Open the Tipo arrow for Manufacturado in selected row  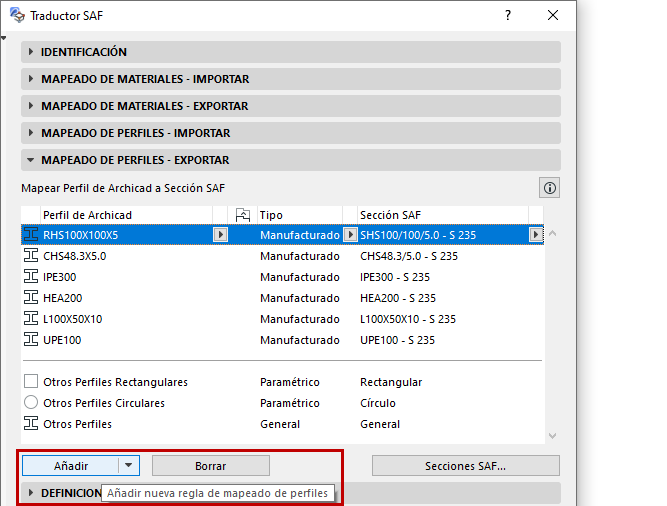[350, 235]
